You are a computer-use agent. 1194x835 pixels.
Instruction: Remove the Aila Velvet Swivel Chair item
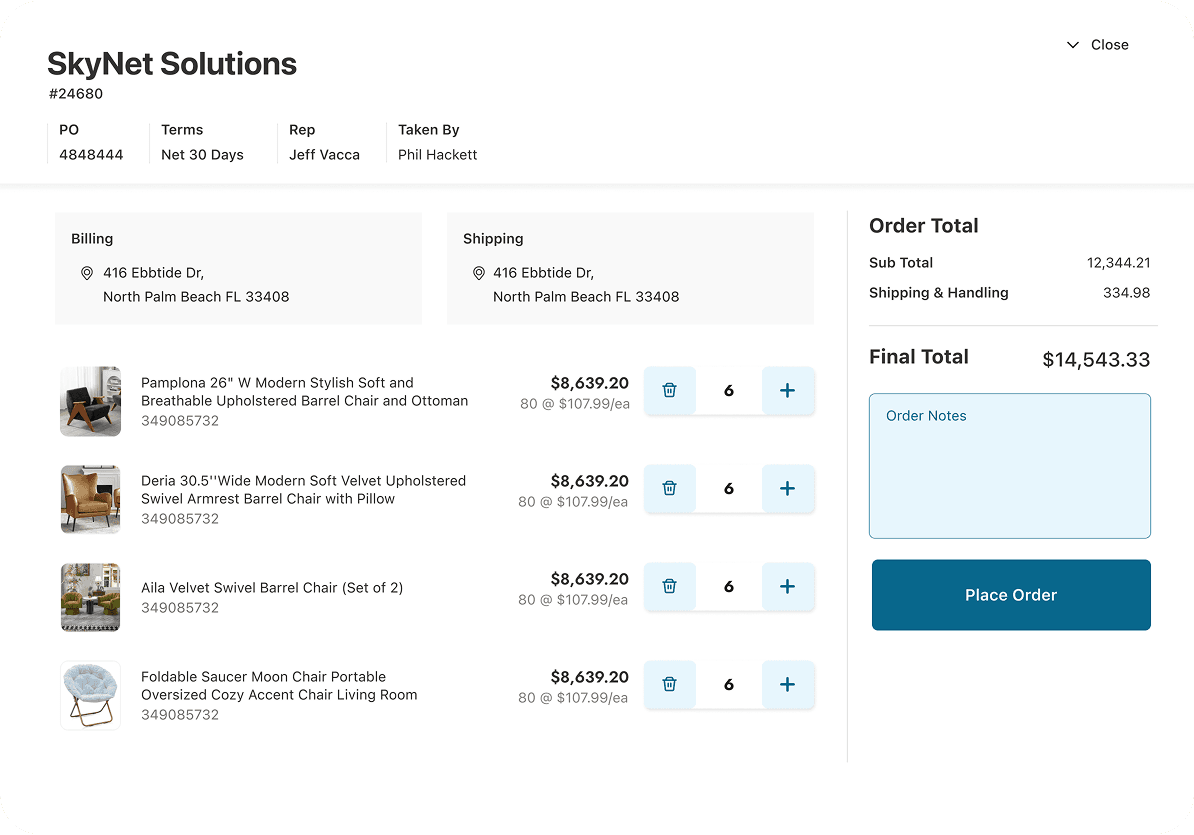pyautogui.click(x=669, y=587)
